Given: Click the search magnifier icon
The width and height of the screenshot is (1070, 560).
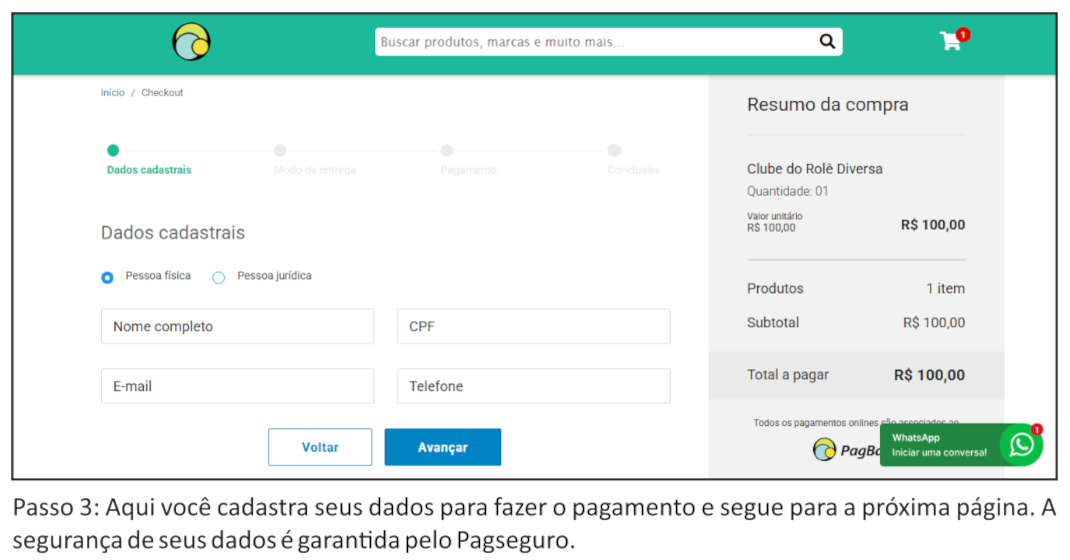Looking at the screenshot, I should (827, 42).
